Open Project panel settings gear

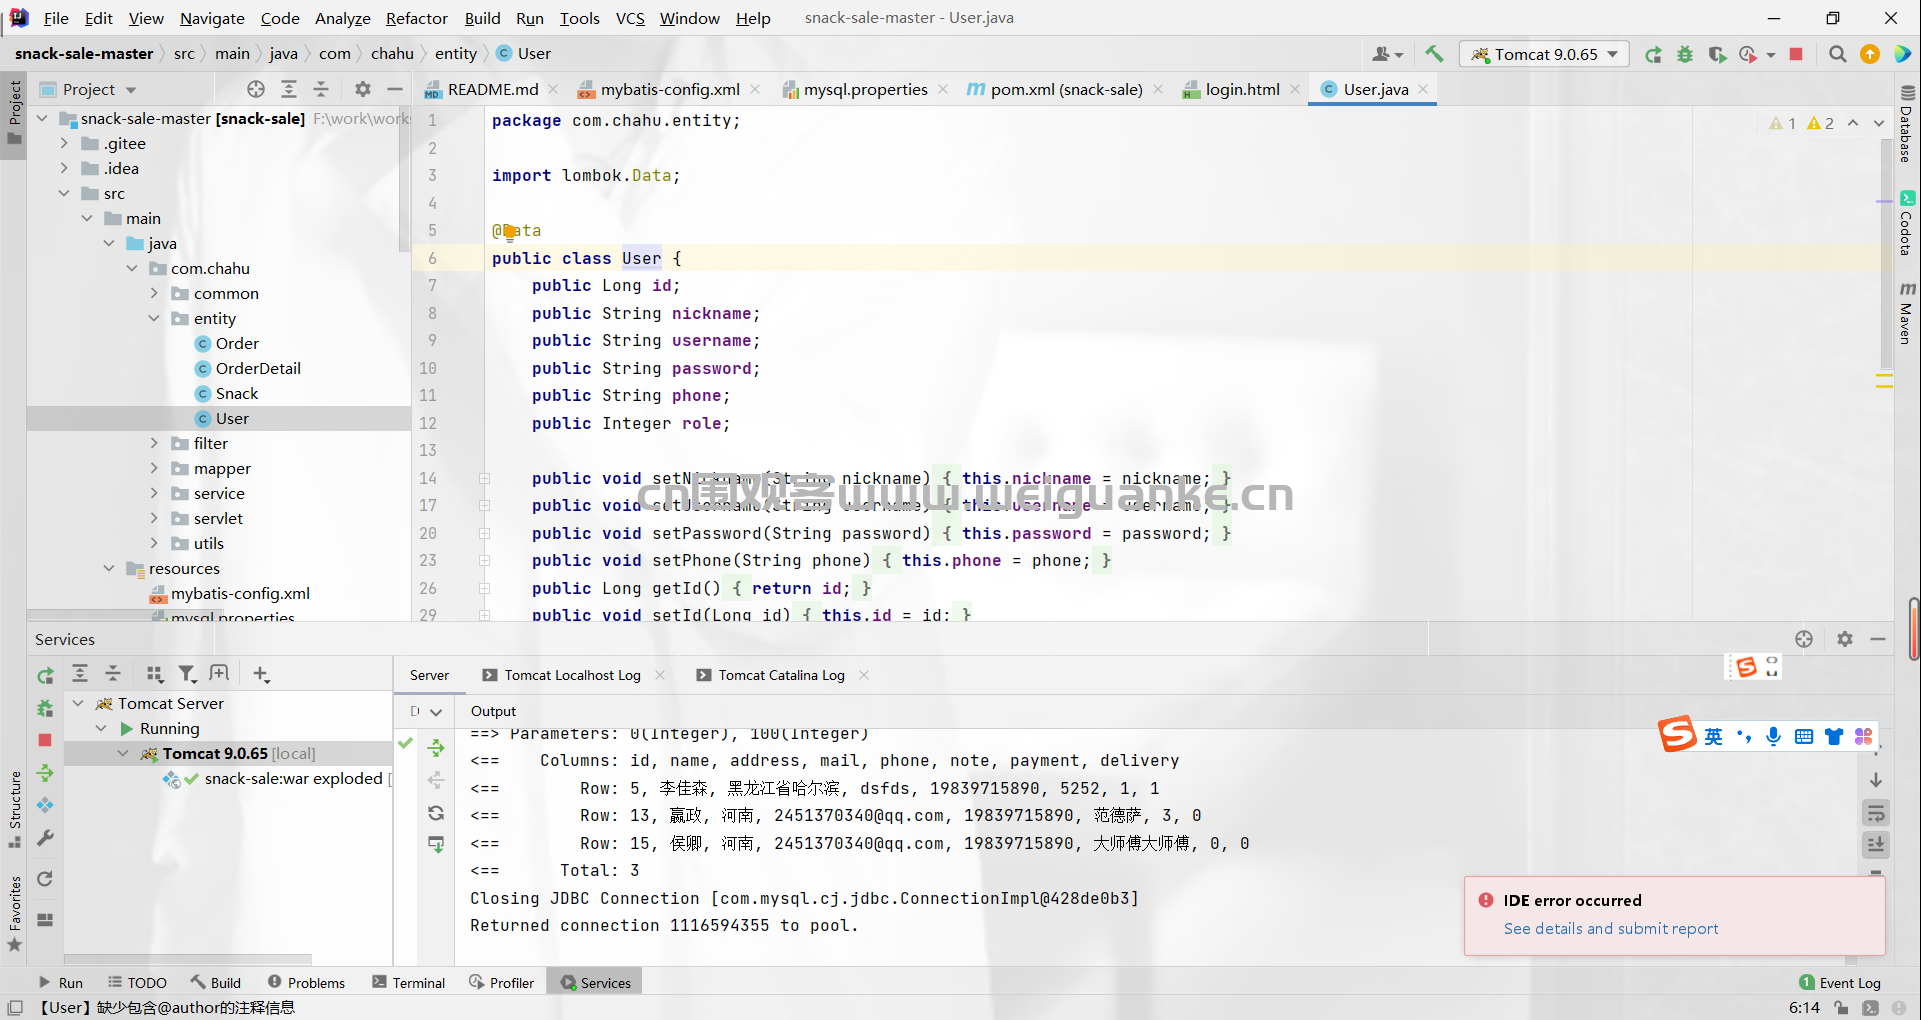[x=363, y=89]
